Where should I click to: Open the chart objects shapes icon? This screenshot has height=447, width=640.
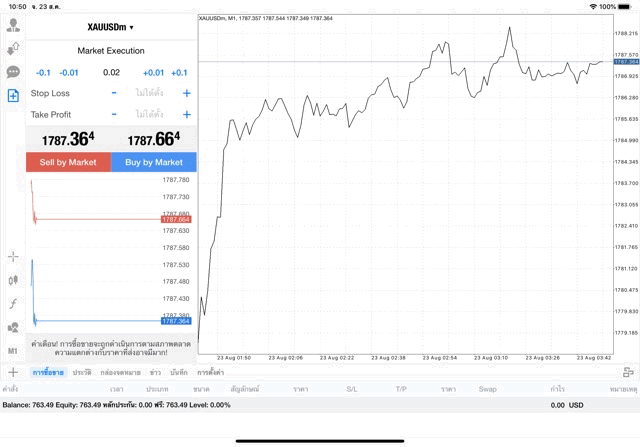pyautogui.click(x=14, y=328)
